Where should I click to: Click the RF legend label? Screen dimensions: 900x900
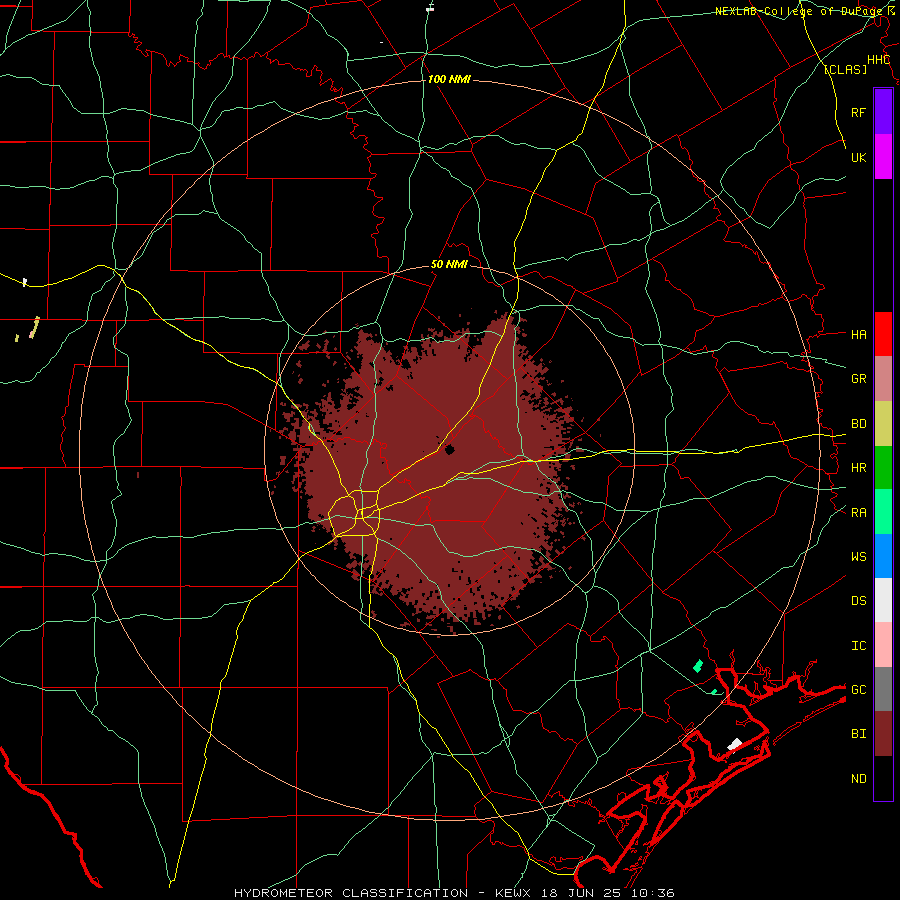[x=858, y=112]
